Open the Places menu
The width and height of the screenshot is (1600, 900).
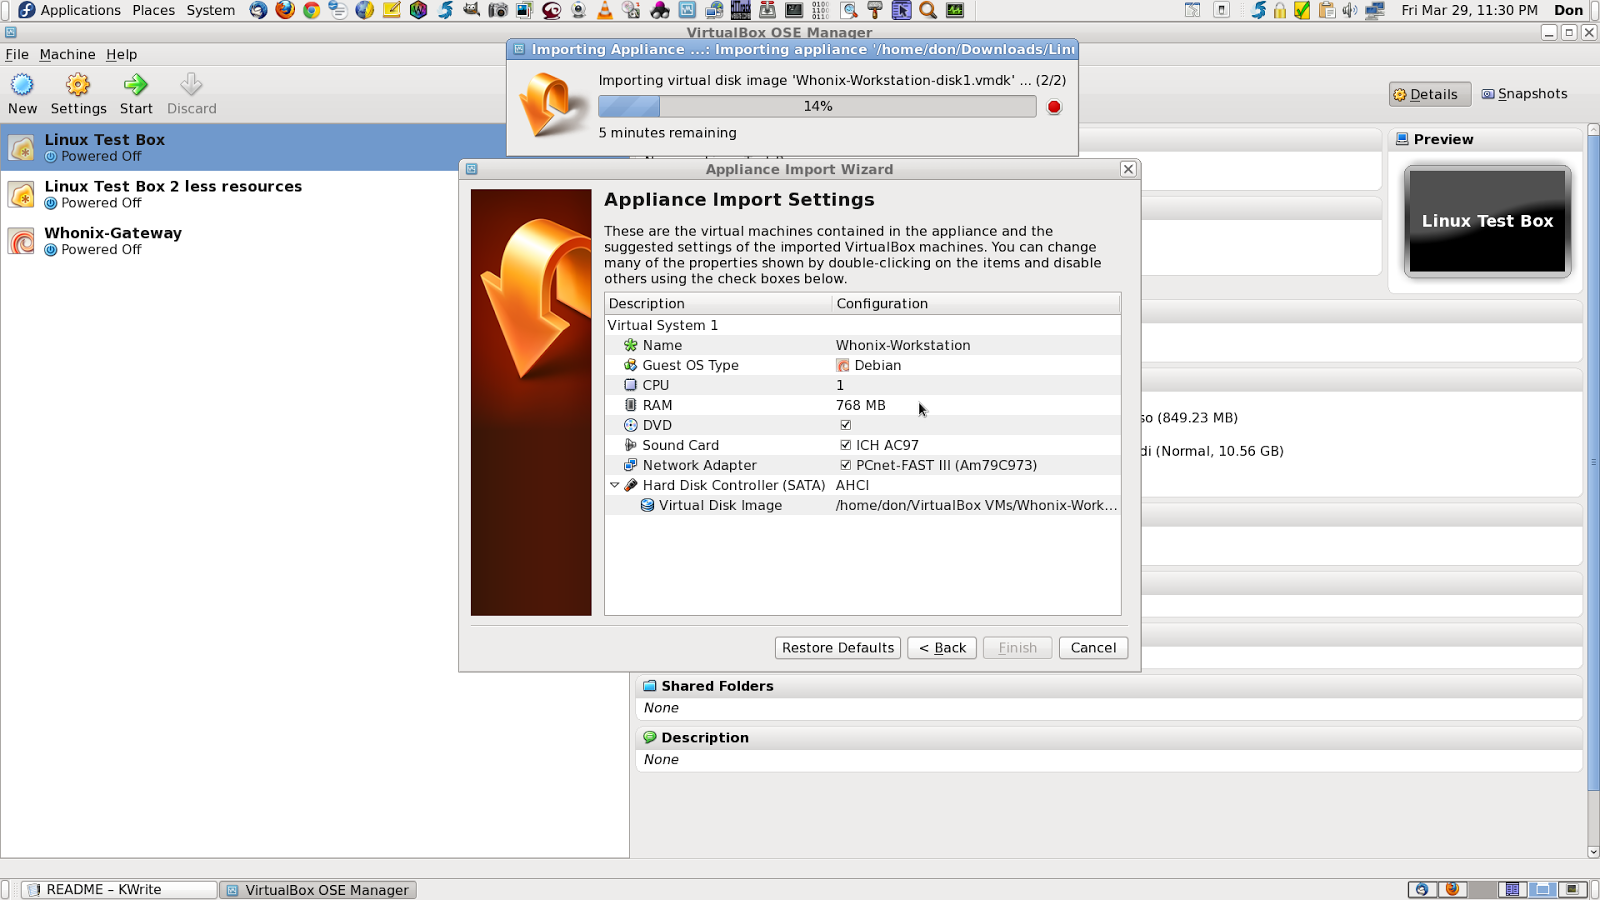154,10
